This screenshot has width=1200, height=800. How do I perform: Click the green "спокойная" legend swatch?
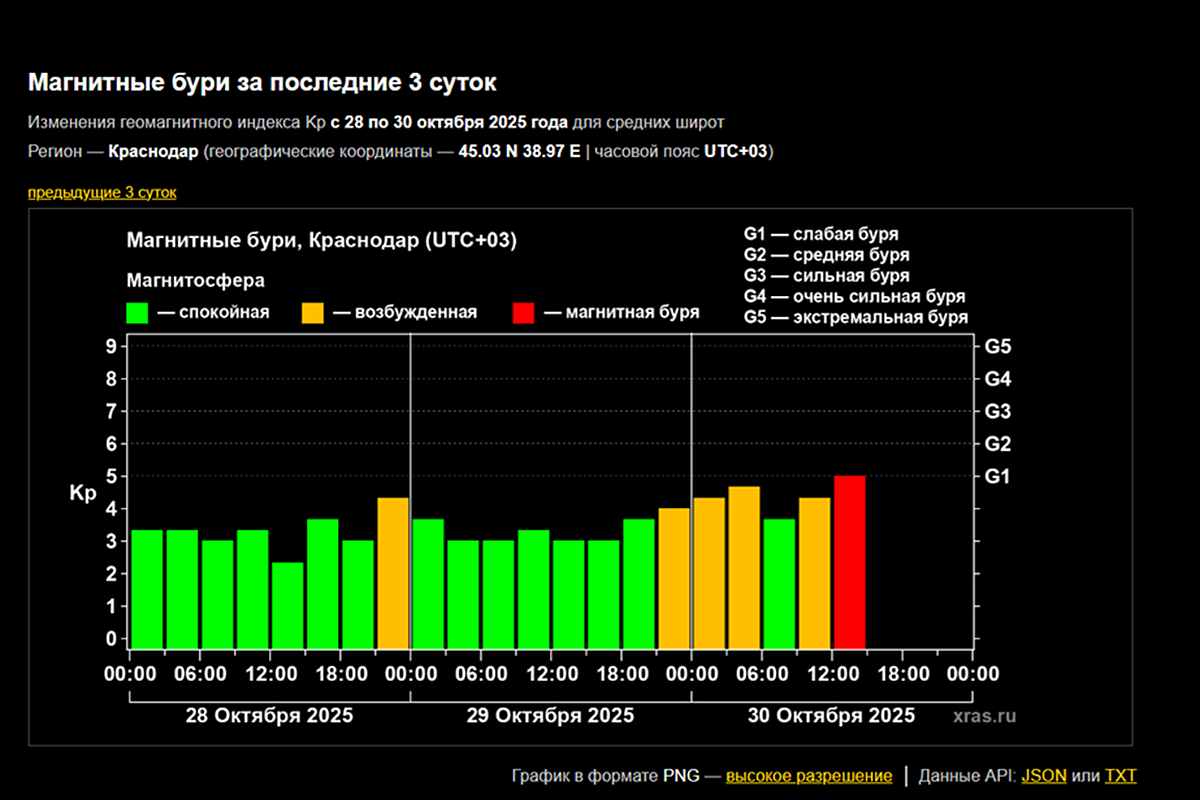pyautogui.click(x=138, y=313)
